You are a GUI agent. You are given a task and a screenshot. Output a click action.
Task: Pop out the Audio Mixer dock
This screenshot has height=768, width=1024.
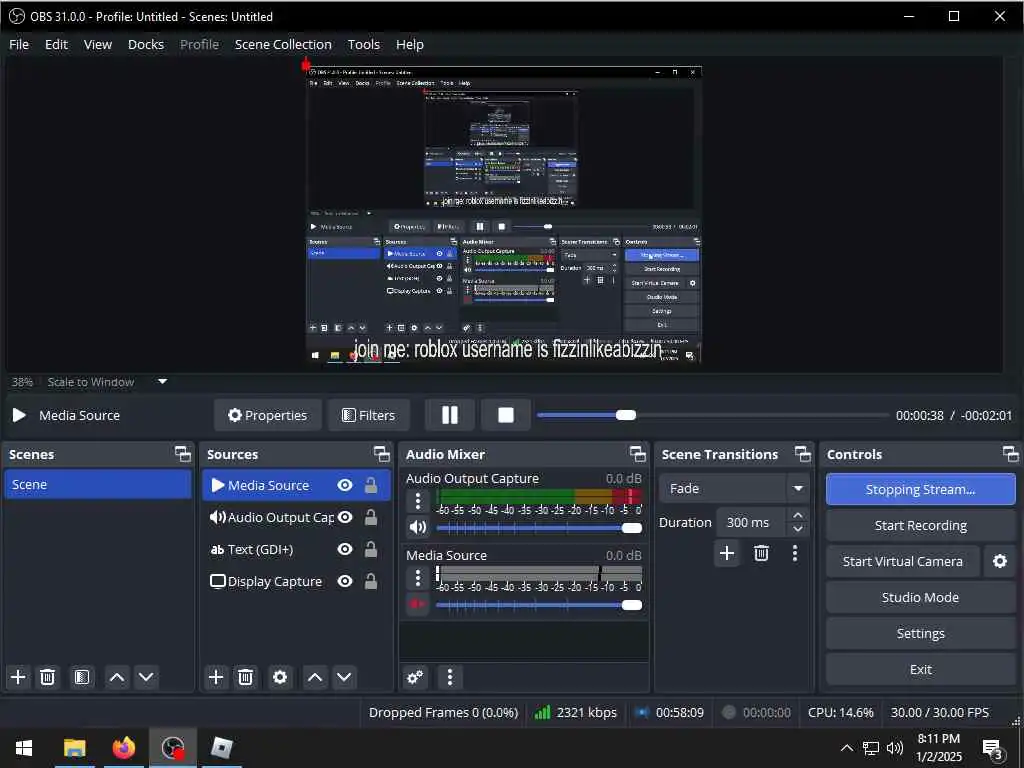point(637,454)
